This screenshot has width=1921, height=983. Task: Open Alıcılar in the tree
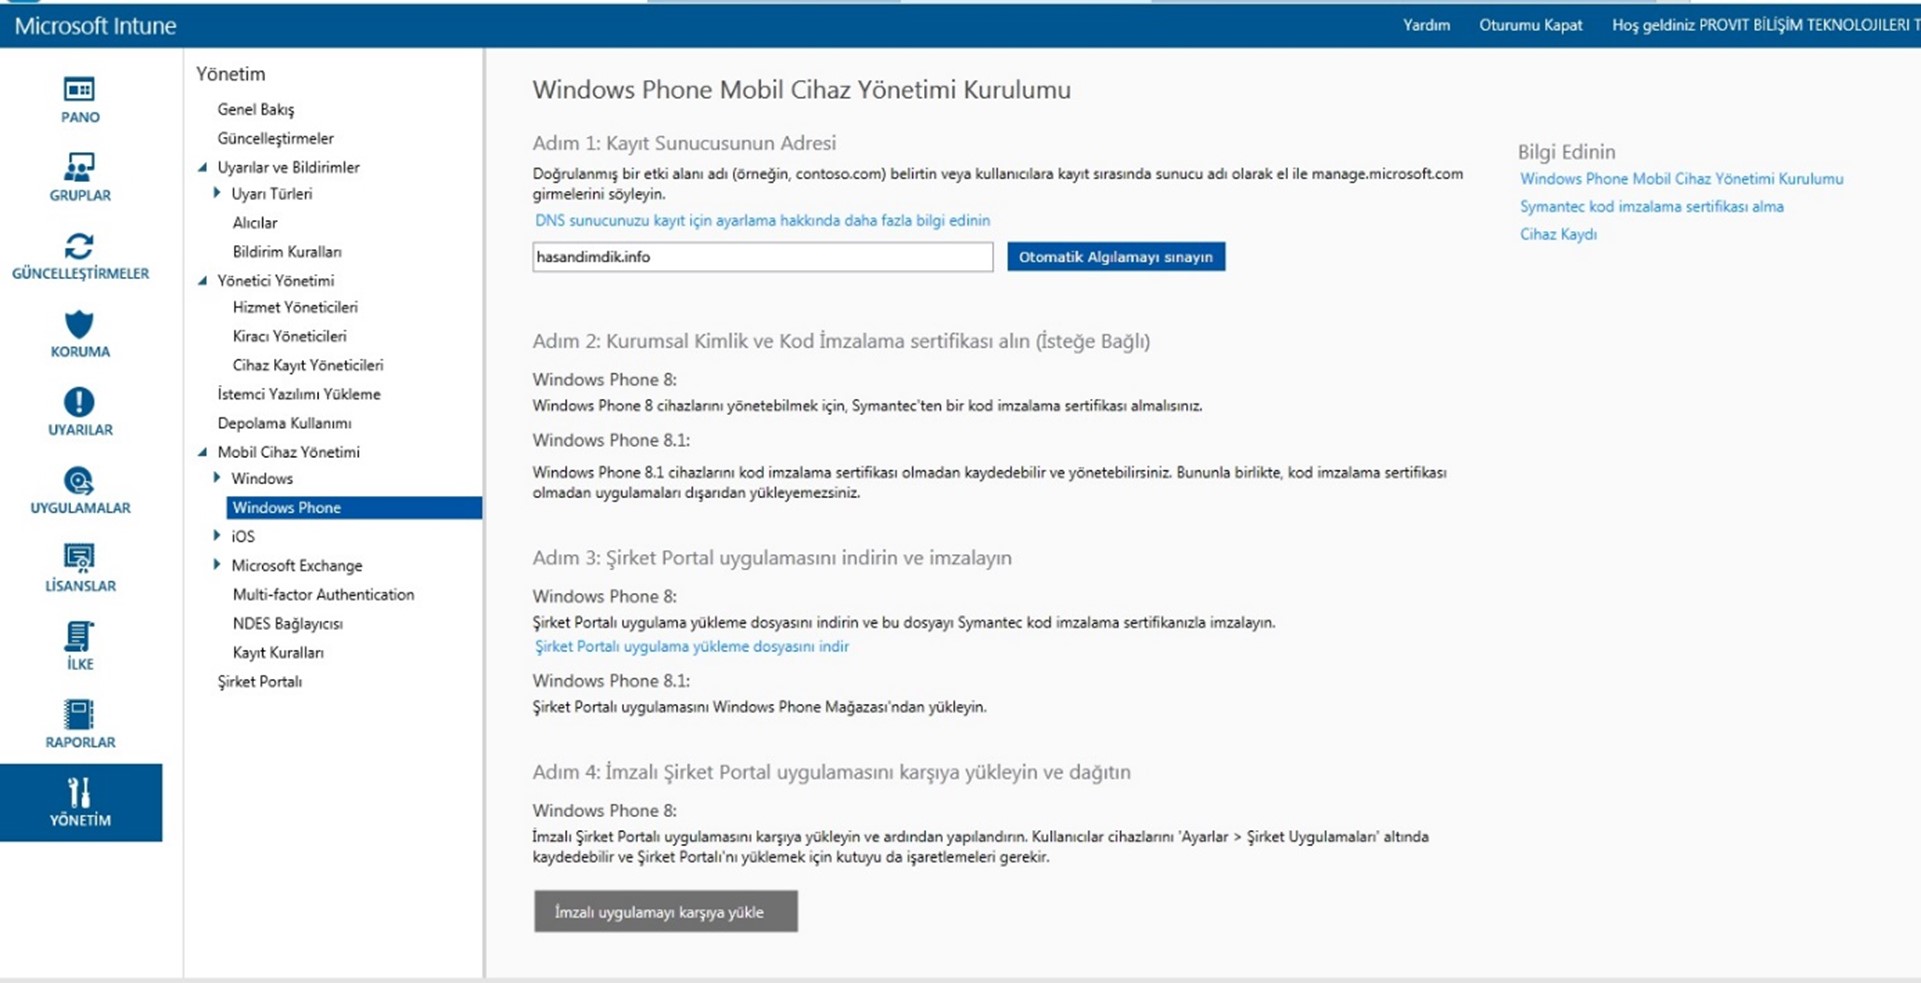(x=255, y=223)
